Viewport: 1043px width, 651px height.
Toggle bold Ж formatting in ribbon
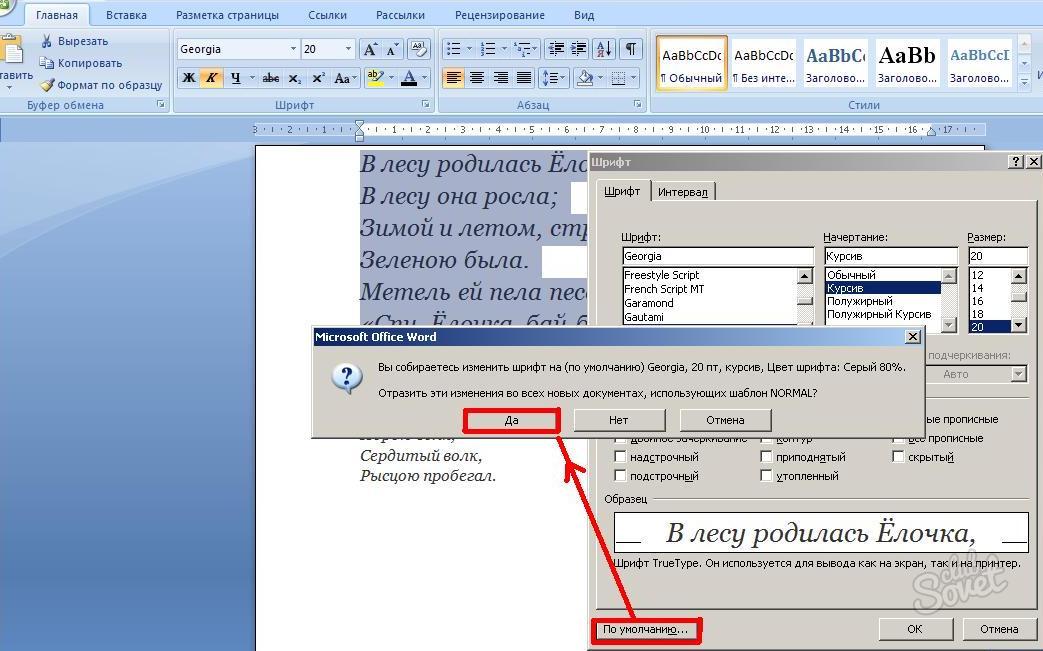pos(190,78)
